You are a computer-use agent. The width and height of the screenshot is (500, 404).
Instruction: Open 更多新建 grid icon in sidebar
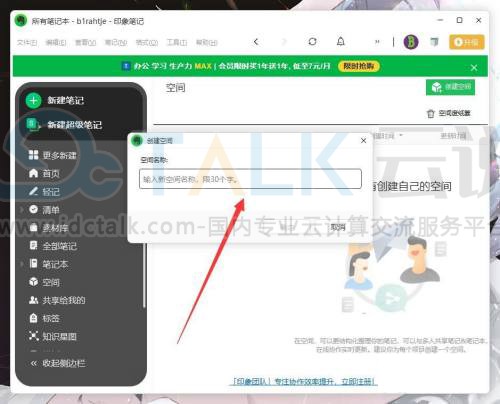(x=33, y=155)
